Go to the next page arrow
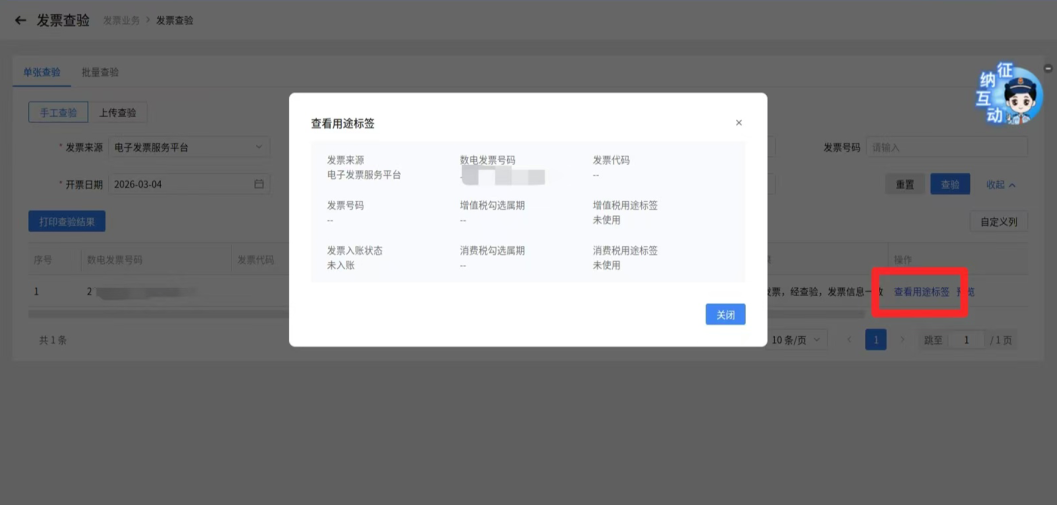The width and height of the screenshot is (1057, 505). coord(902,340)
